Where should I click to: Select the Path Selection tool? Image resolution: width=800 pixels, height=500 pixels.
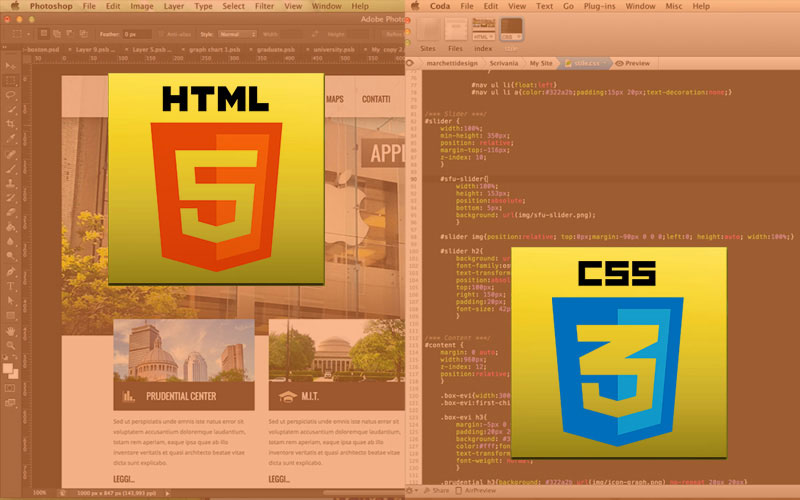pyautogui.click(x=10, y=301)
